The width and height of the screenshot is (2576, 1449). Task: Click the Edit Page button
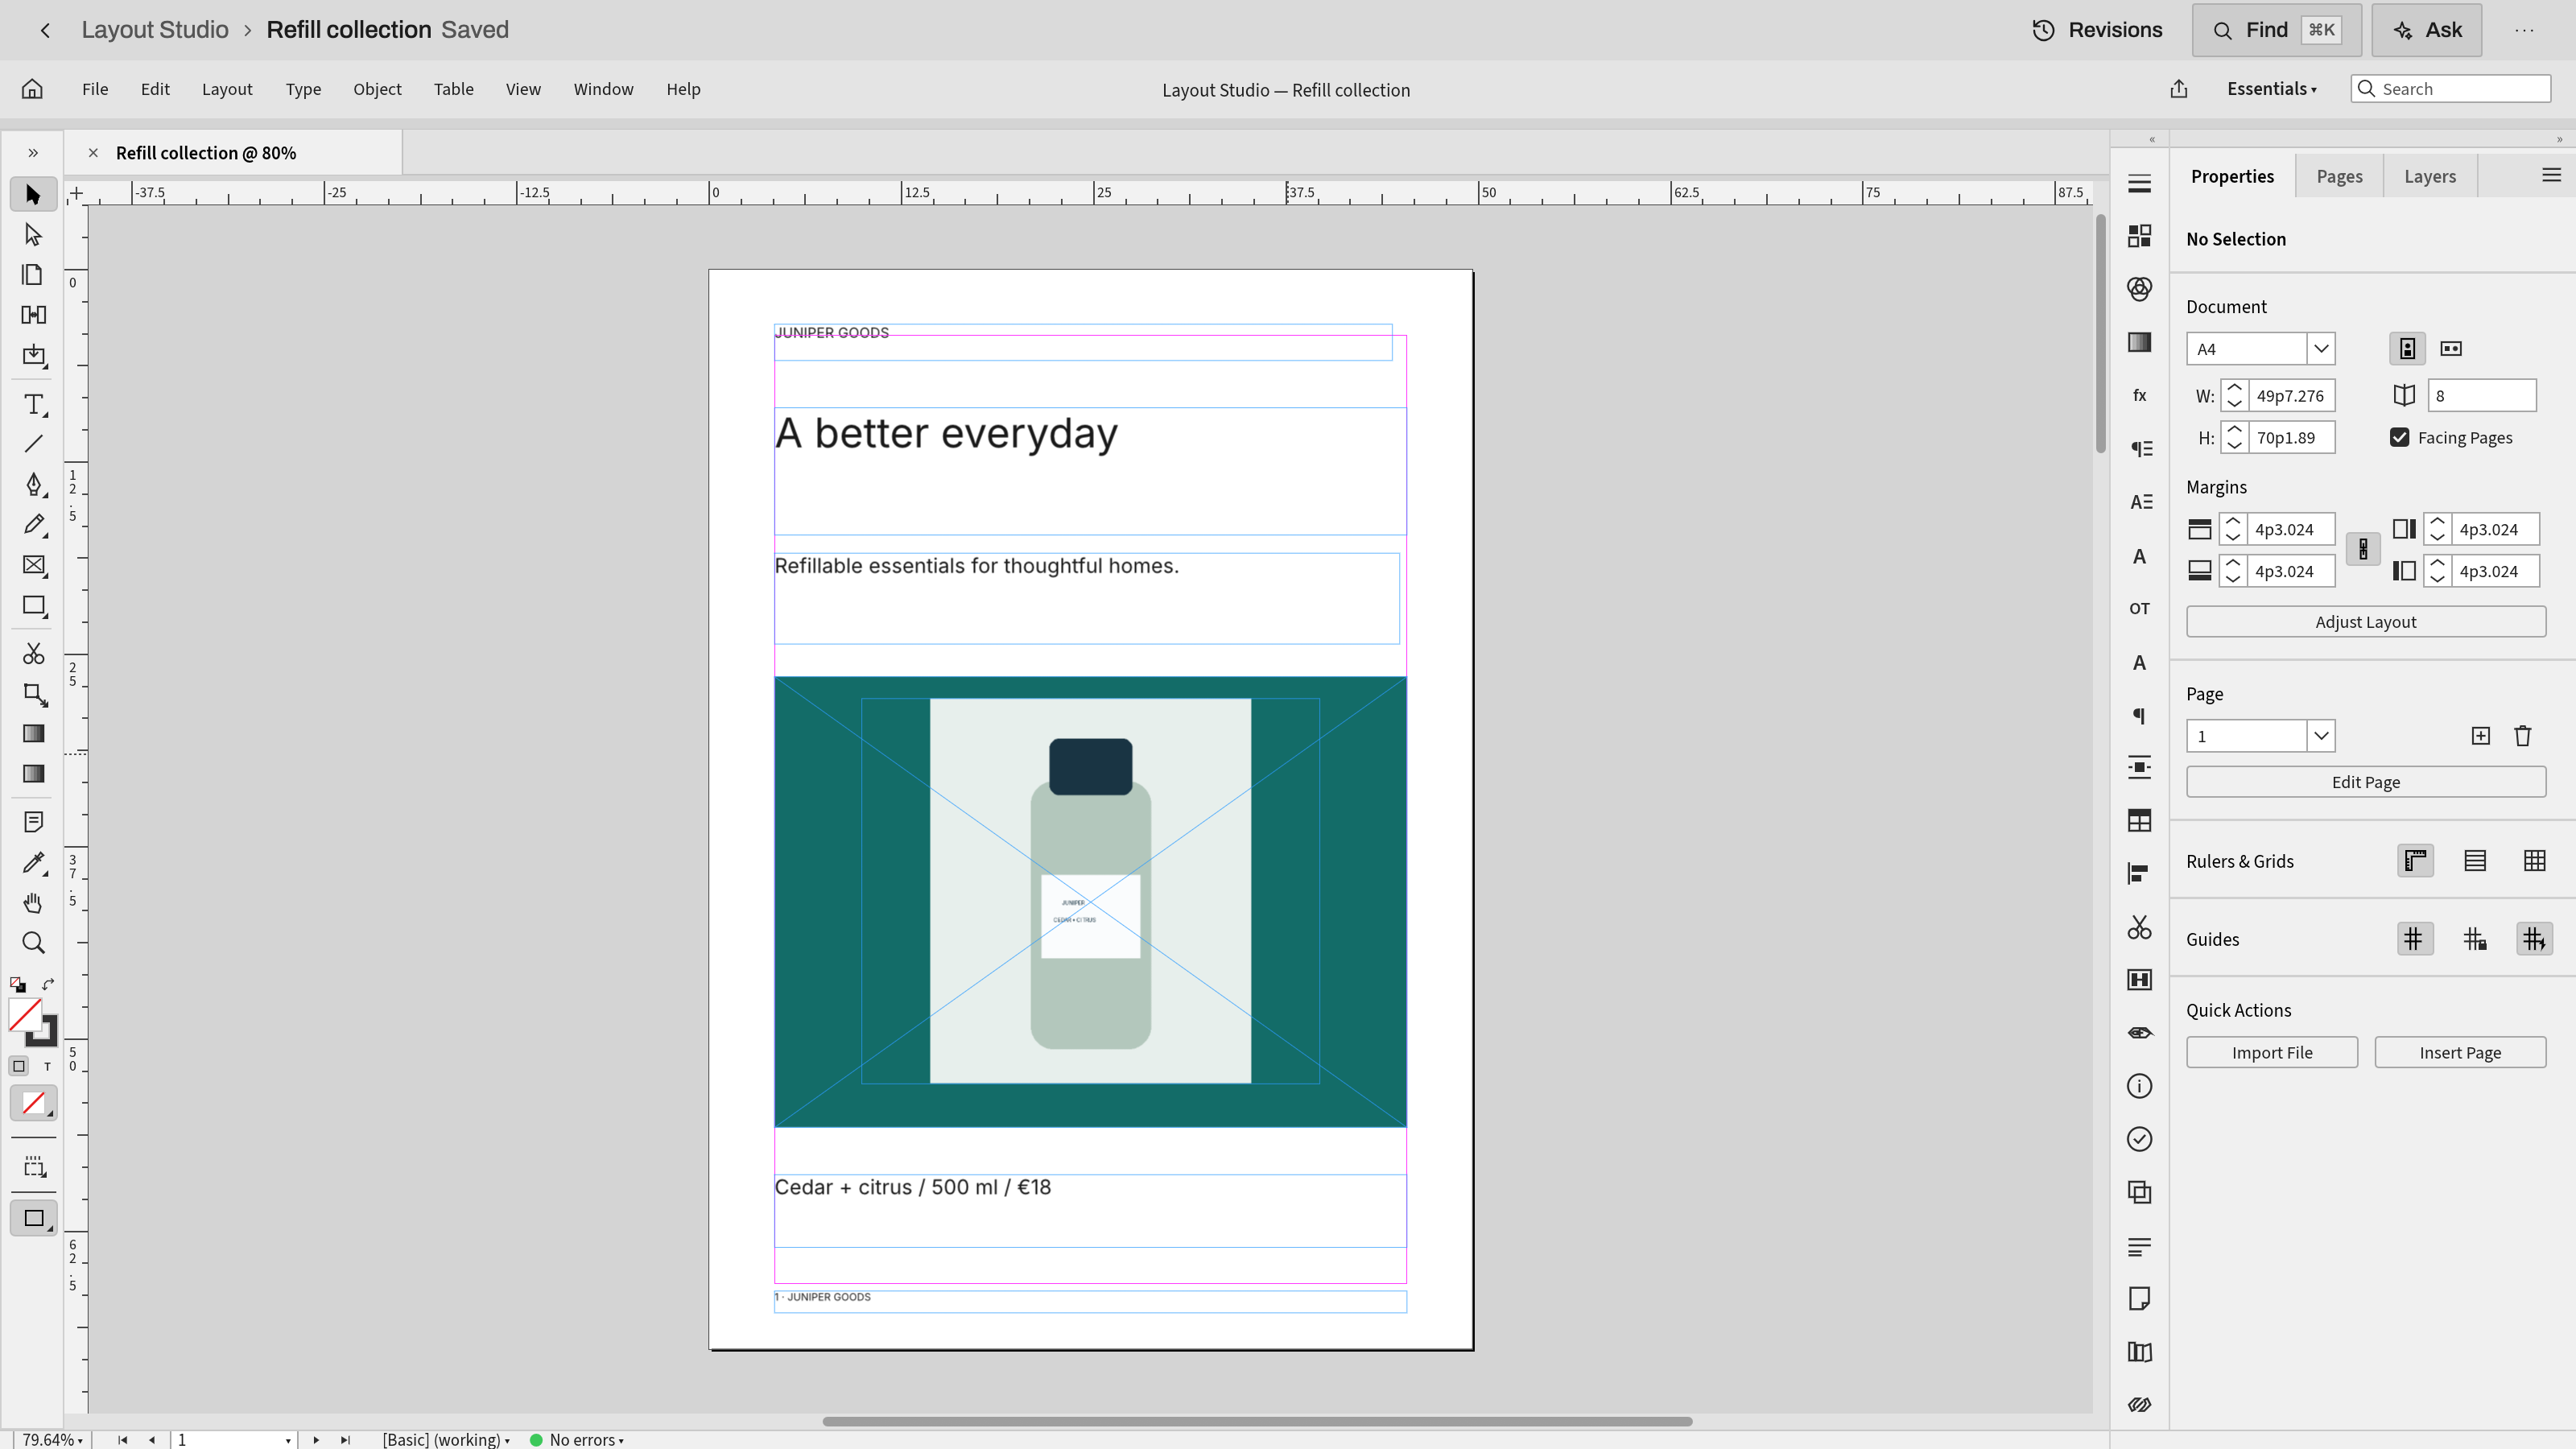coord(2366,782)
